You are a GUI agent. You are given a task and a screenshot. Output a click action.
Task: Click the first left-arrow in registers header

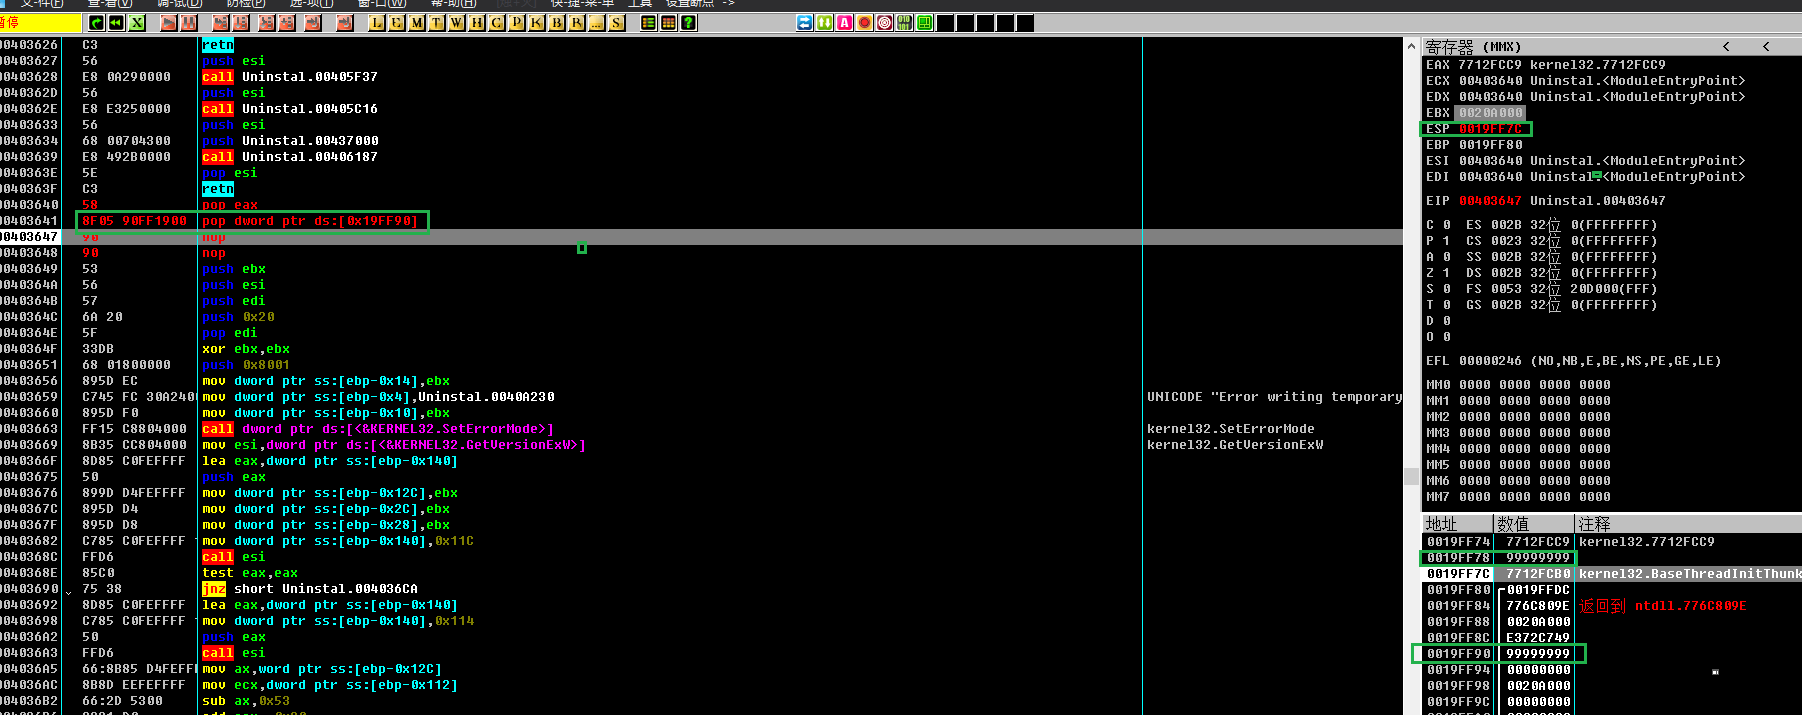point(1726,47)
